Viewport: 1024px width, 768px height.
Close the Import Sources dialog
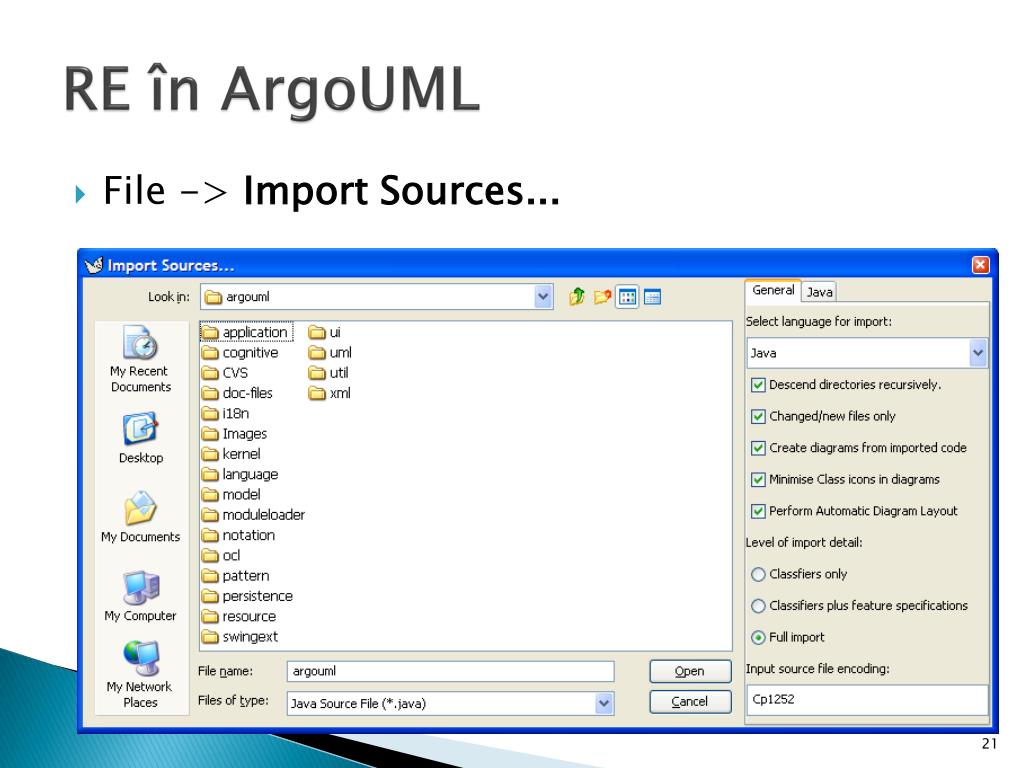pos(980,264)
